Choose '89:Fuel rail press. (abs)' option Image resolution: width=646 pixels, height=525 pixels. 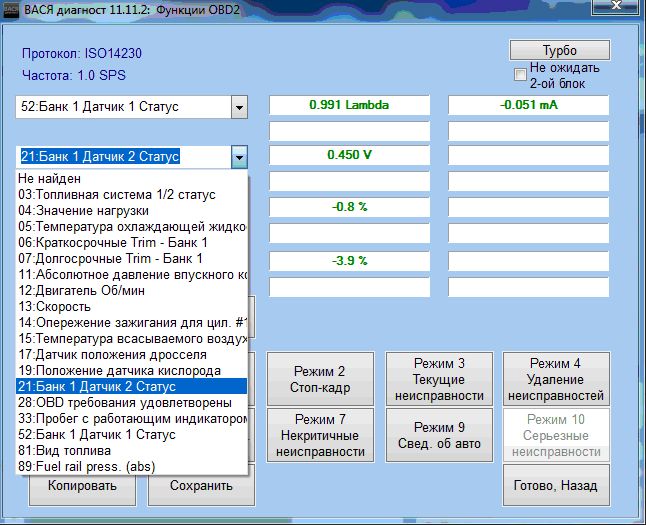[x=132, y=466]
